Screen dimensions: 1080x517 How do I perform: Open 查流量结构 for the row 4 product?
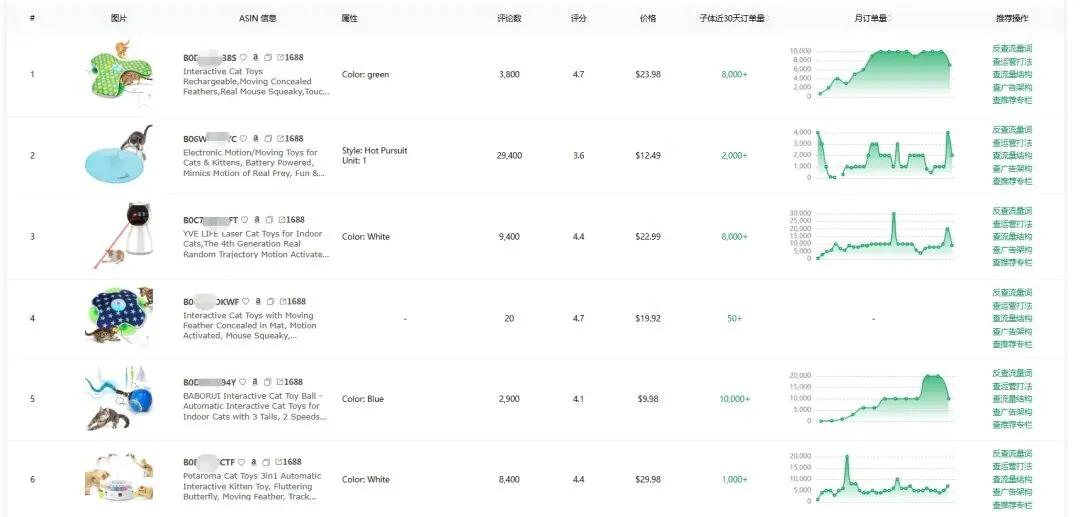[1011, 319]
